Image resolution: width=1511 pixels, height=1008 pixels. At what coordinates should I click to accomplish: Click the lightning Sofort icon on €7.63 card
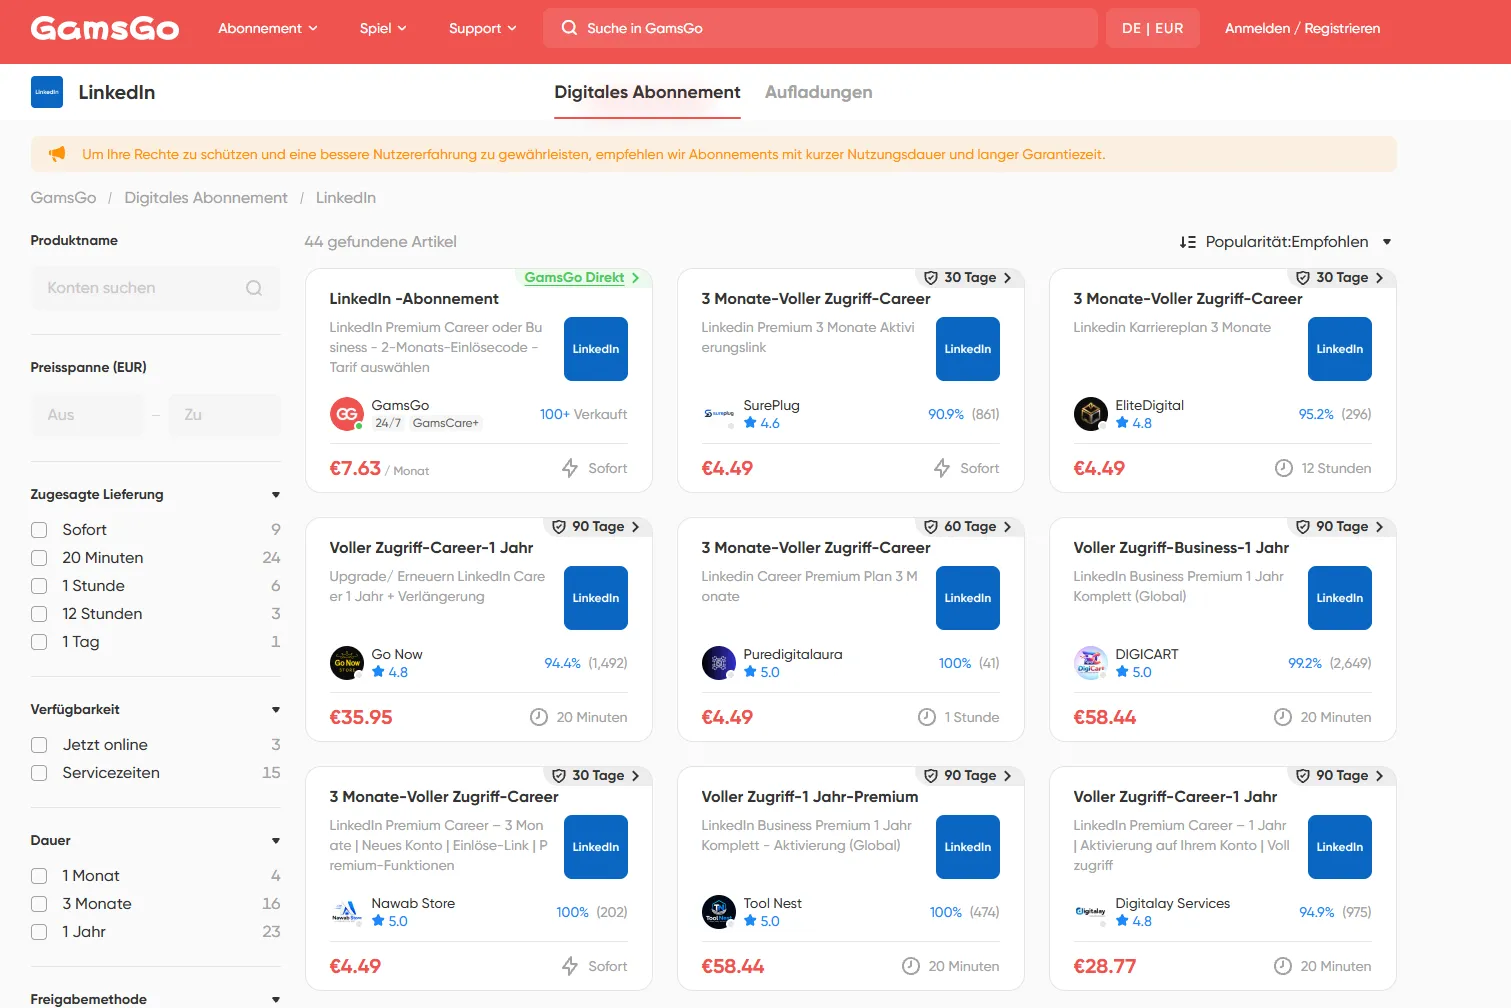tap(570, 468)
